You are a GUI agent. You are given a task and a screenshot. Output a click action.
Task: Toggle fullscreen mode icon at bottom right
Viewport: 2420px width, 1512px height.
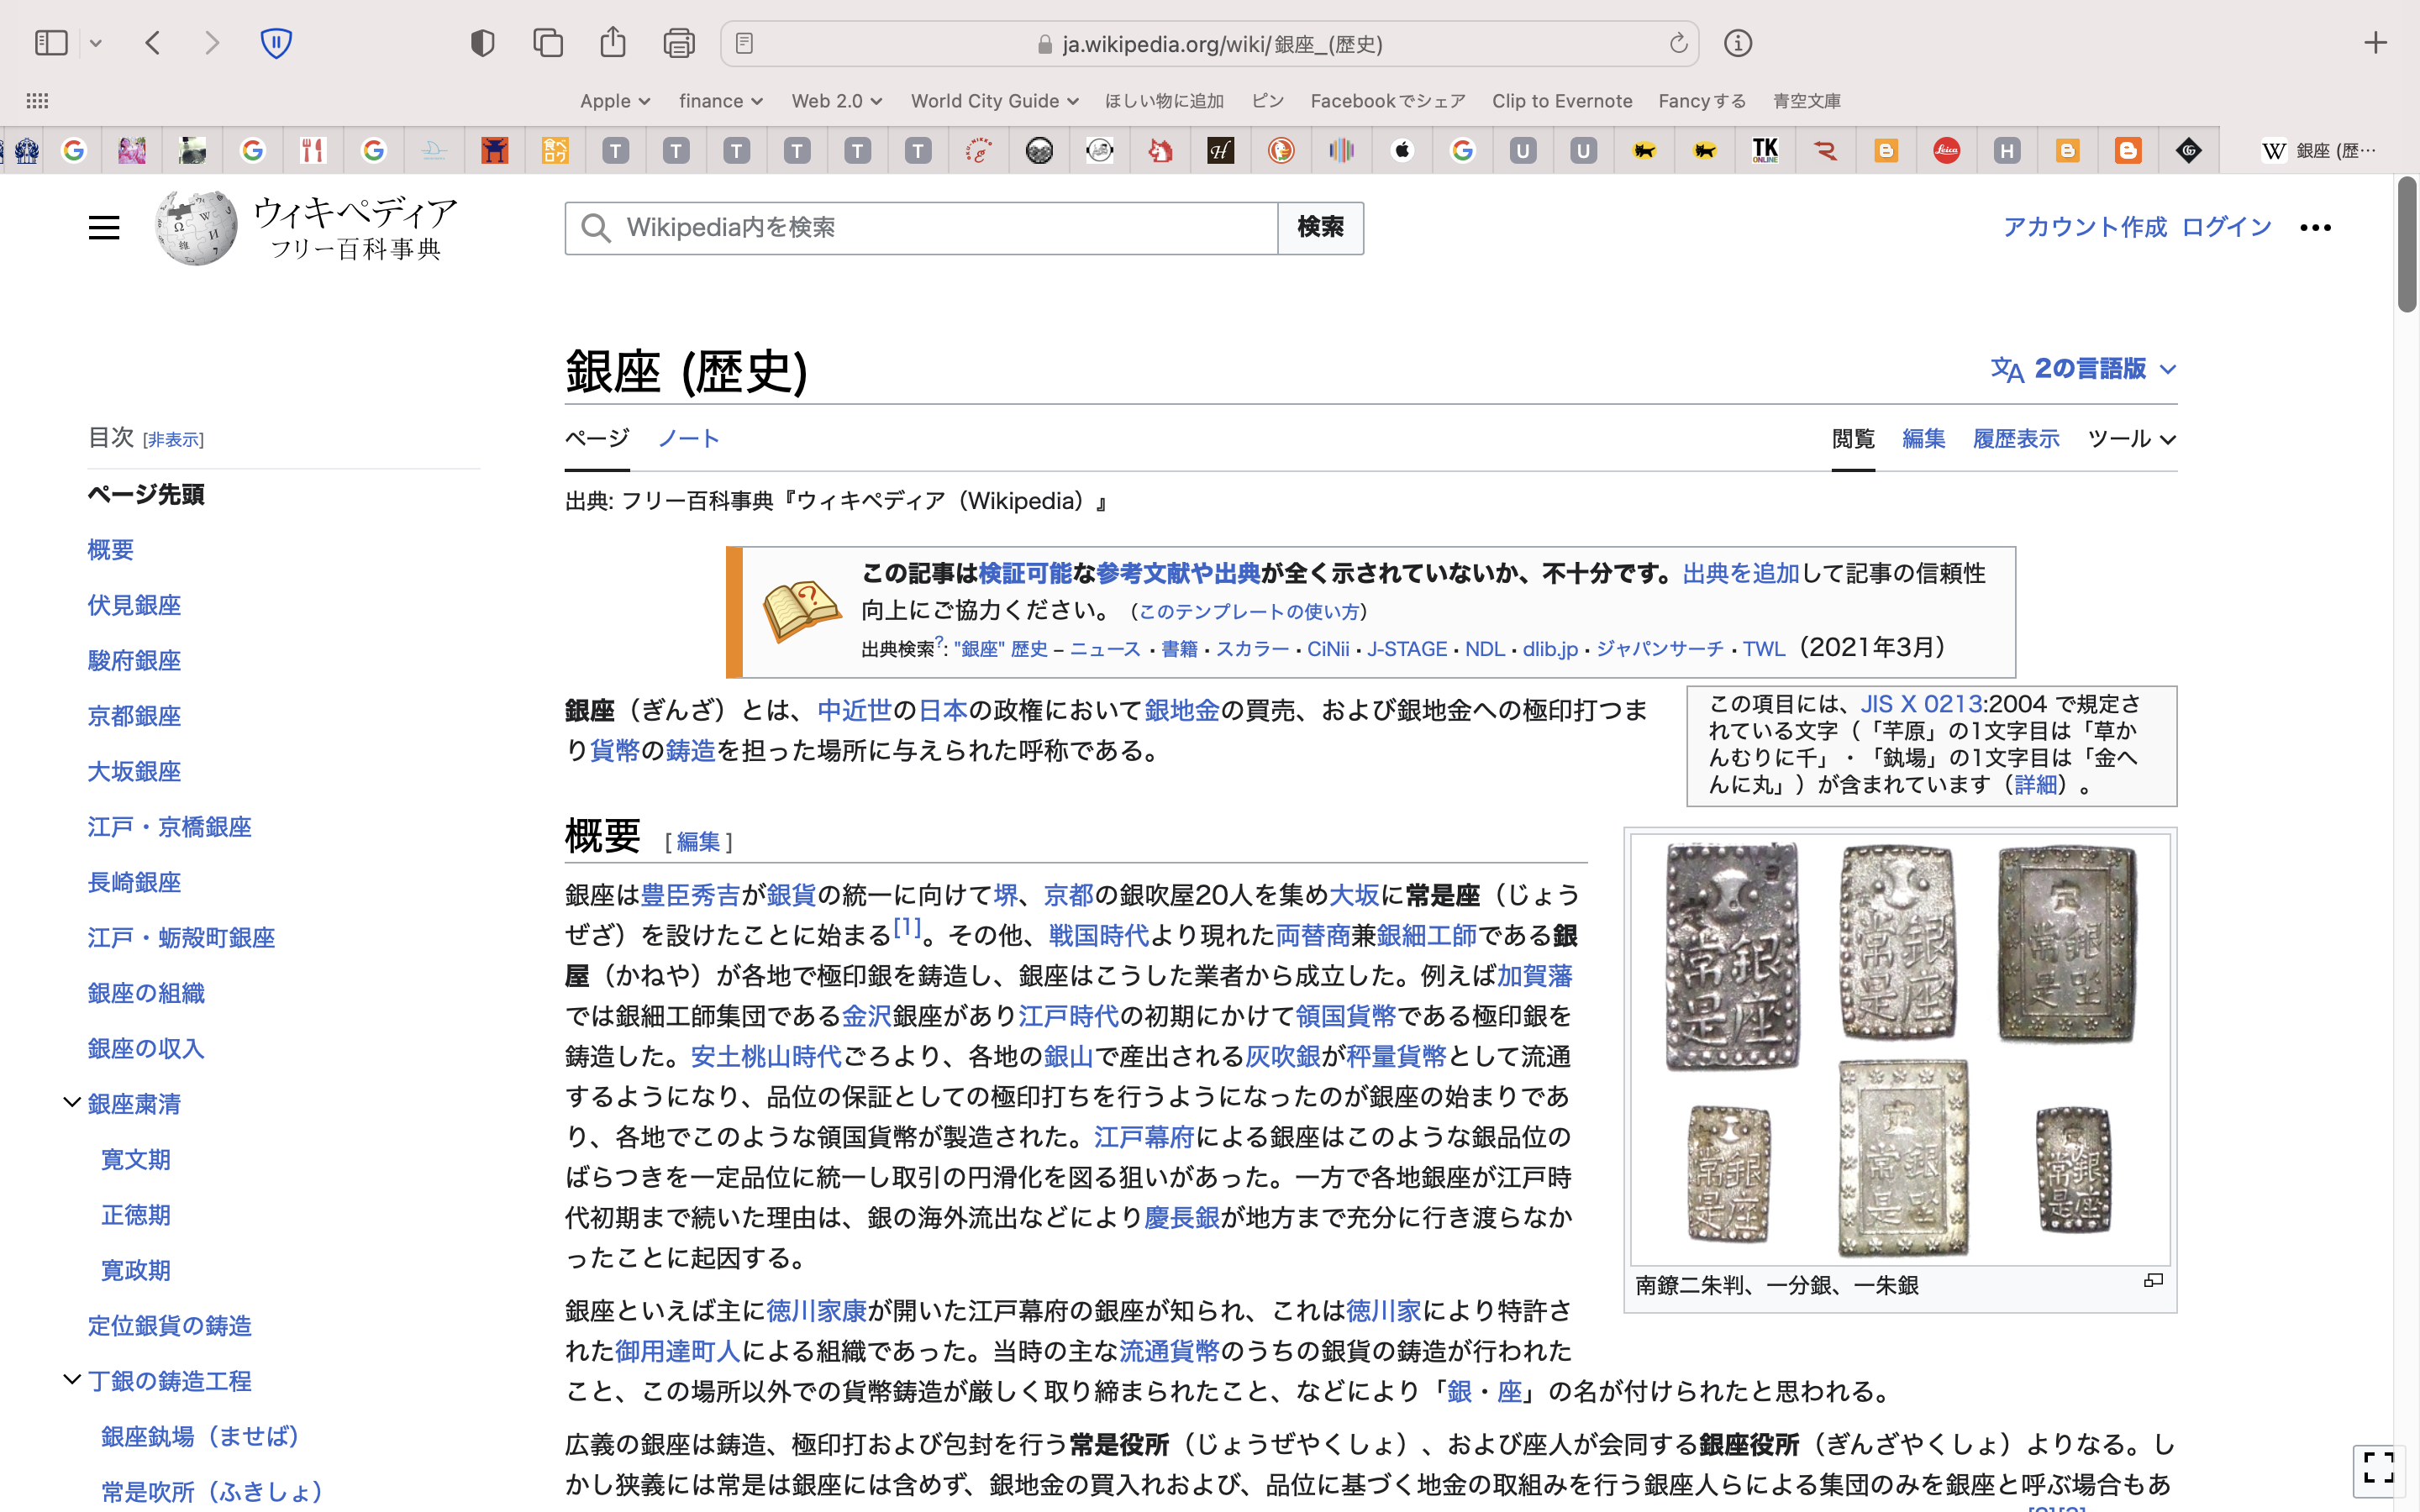(2378, 1467)
